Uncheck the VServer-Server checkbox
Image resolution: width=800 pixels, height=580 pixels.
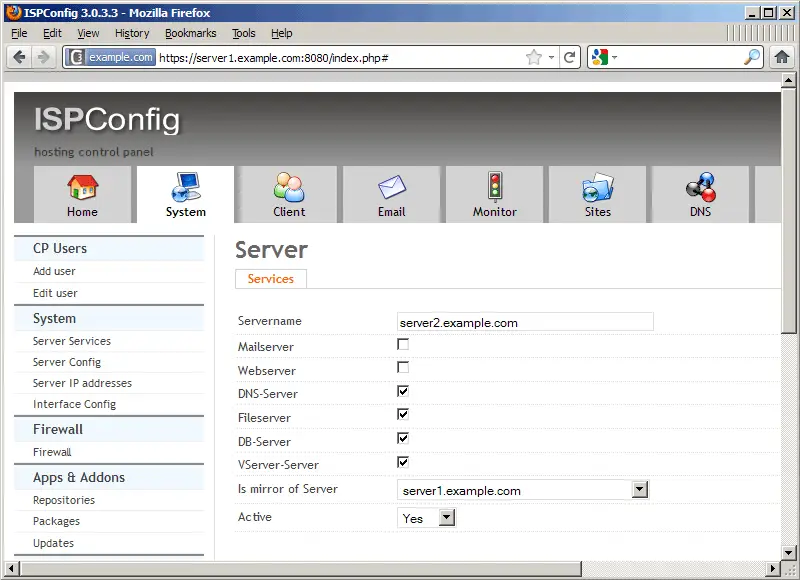coord(403,462)
